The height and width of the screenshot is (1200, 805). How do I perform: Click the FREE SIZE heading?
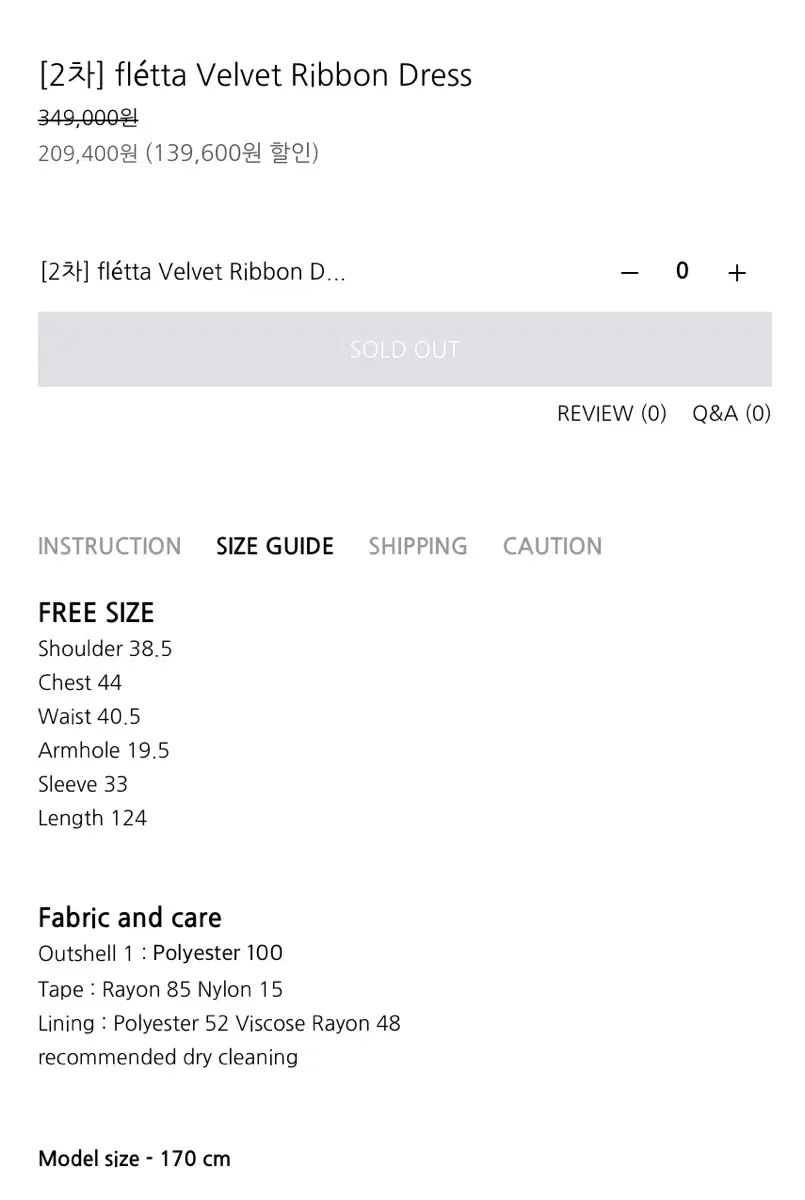pos(96,612)
